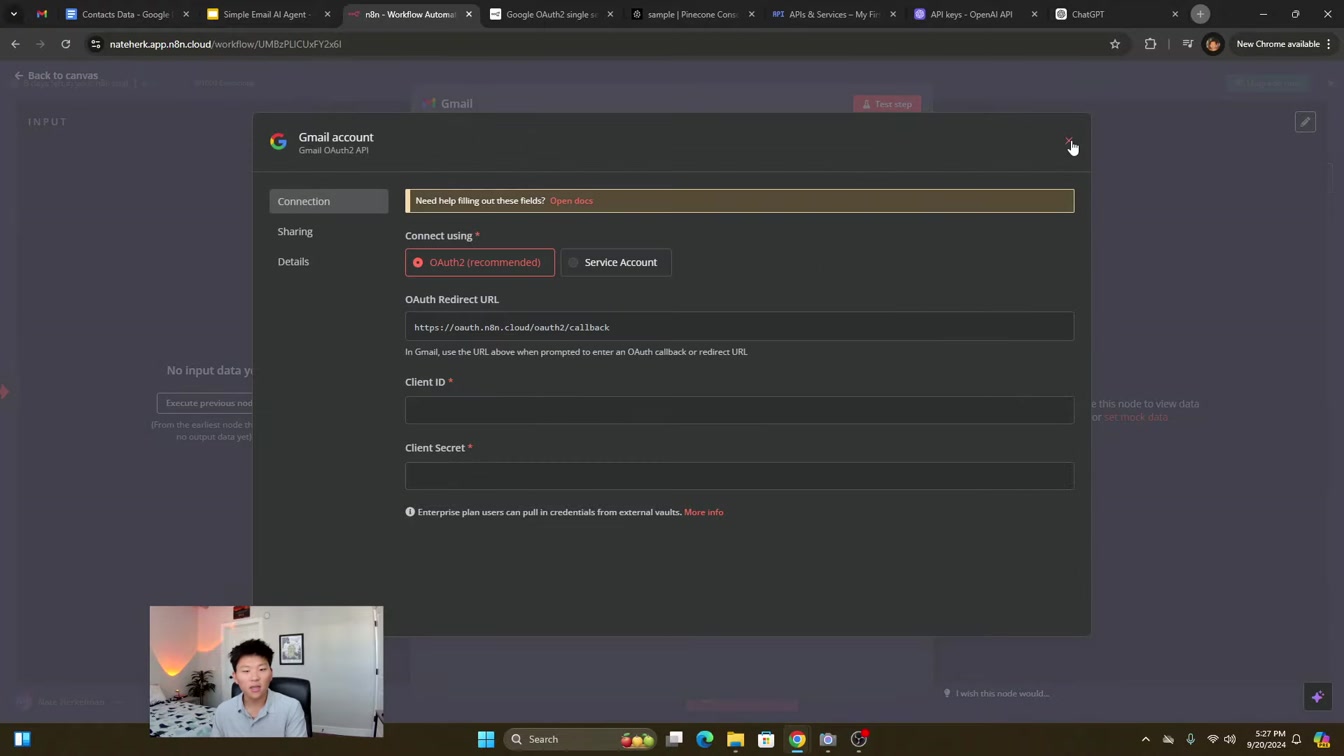
Task: Open Microsoft Store from the taskbar
Action: point(766,739)
